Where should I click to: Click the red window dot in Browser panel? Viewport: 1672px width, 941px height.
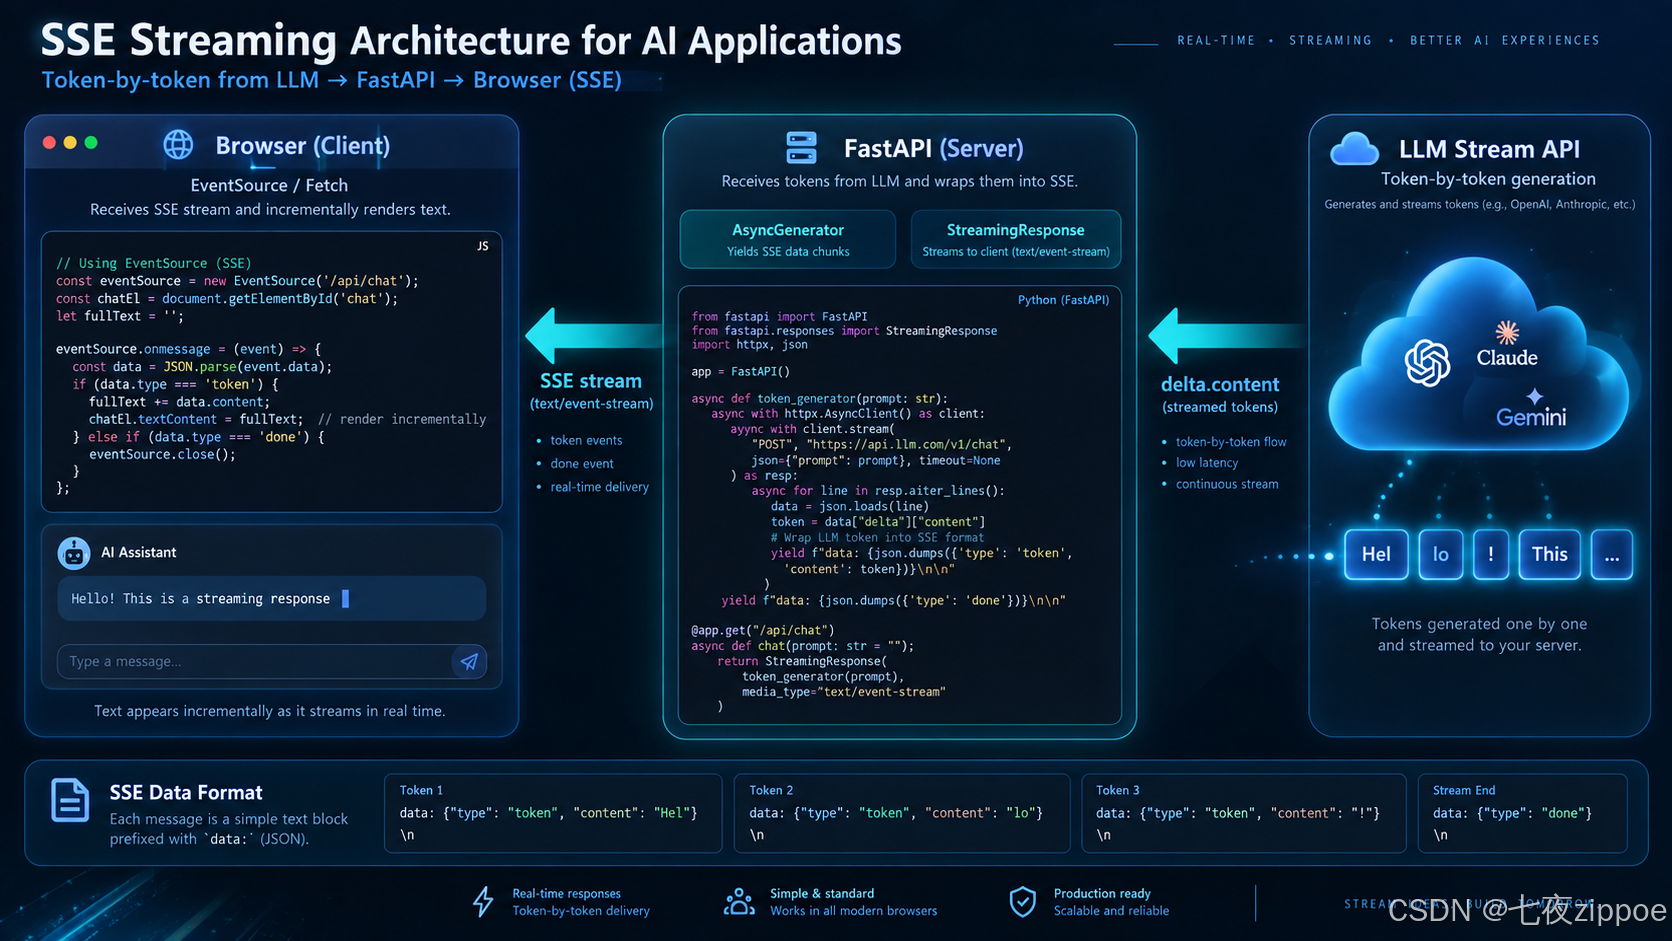(x=49, y=142)
